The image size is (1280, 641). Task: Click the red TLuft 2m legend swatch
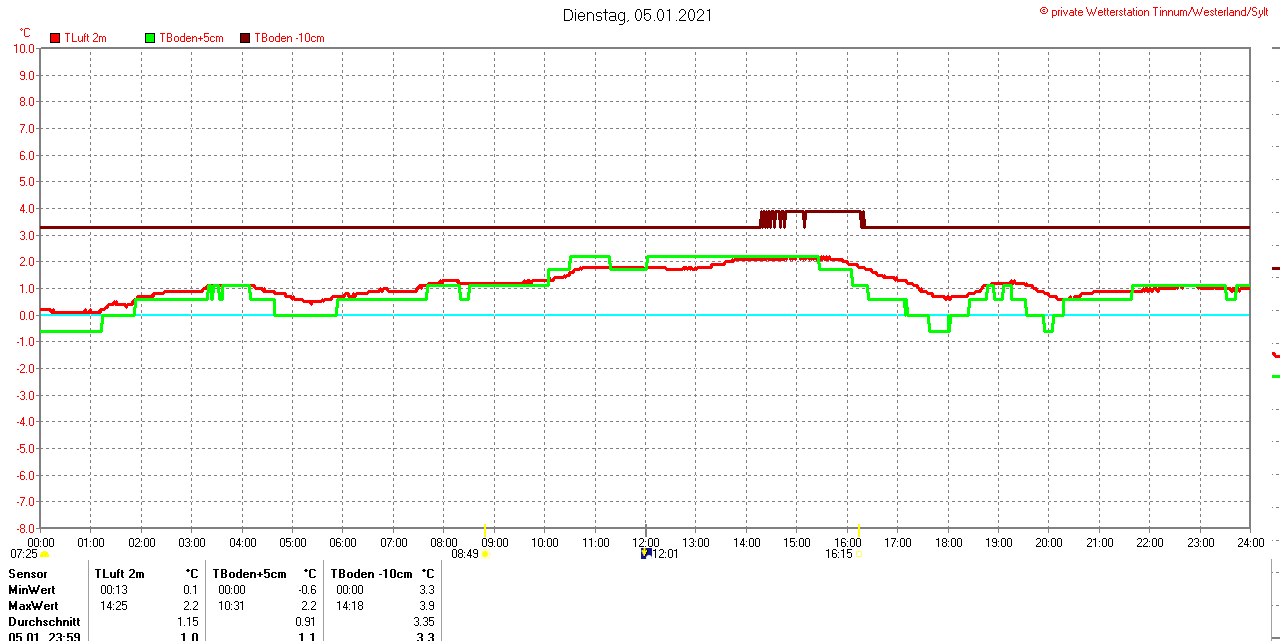point(55,38)
